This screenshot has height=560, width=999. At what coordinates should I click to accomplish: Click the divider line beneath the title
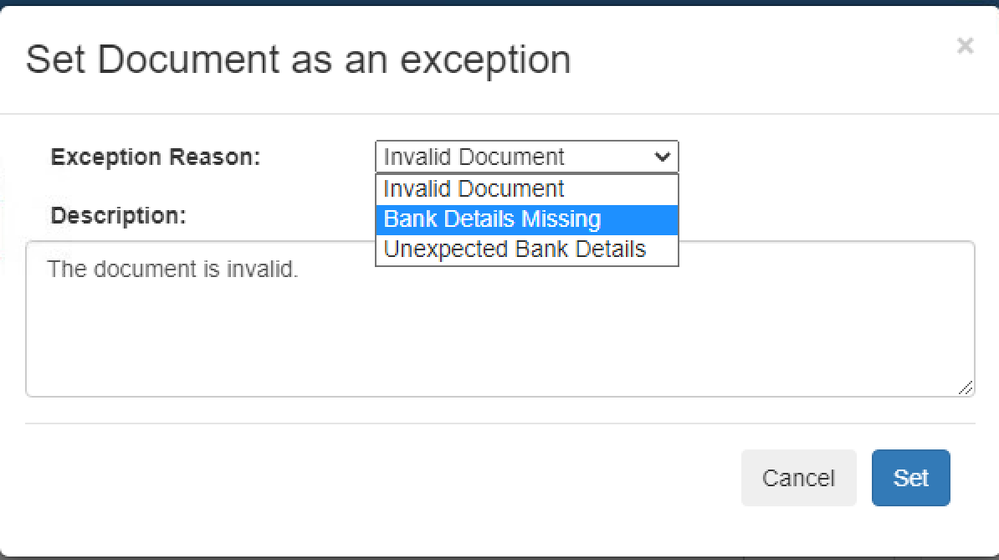(500, 113)
